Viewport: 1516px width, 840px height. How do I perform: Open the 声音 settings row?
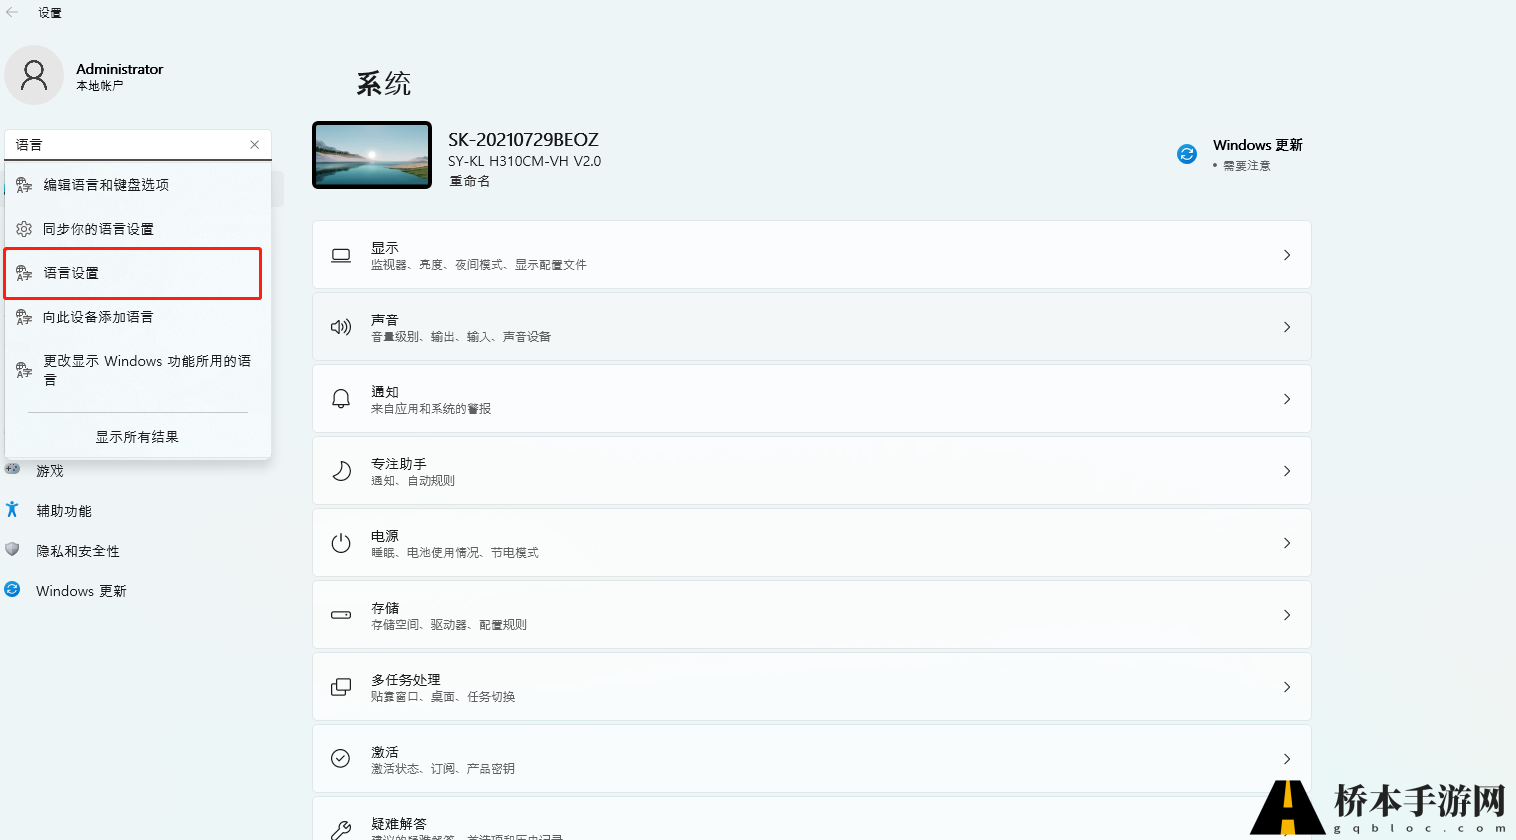(811, 327)
